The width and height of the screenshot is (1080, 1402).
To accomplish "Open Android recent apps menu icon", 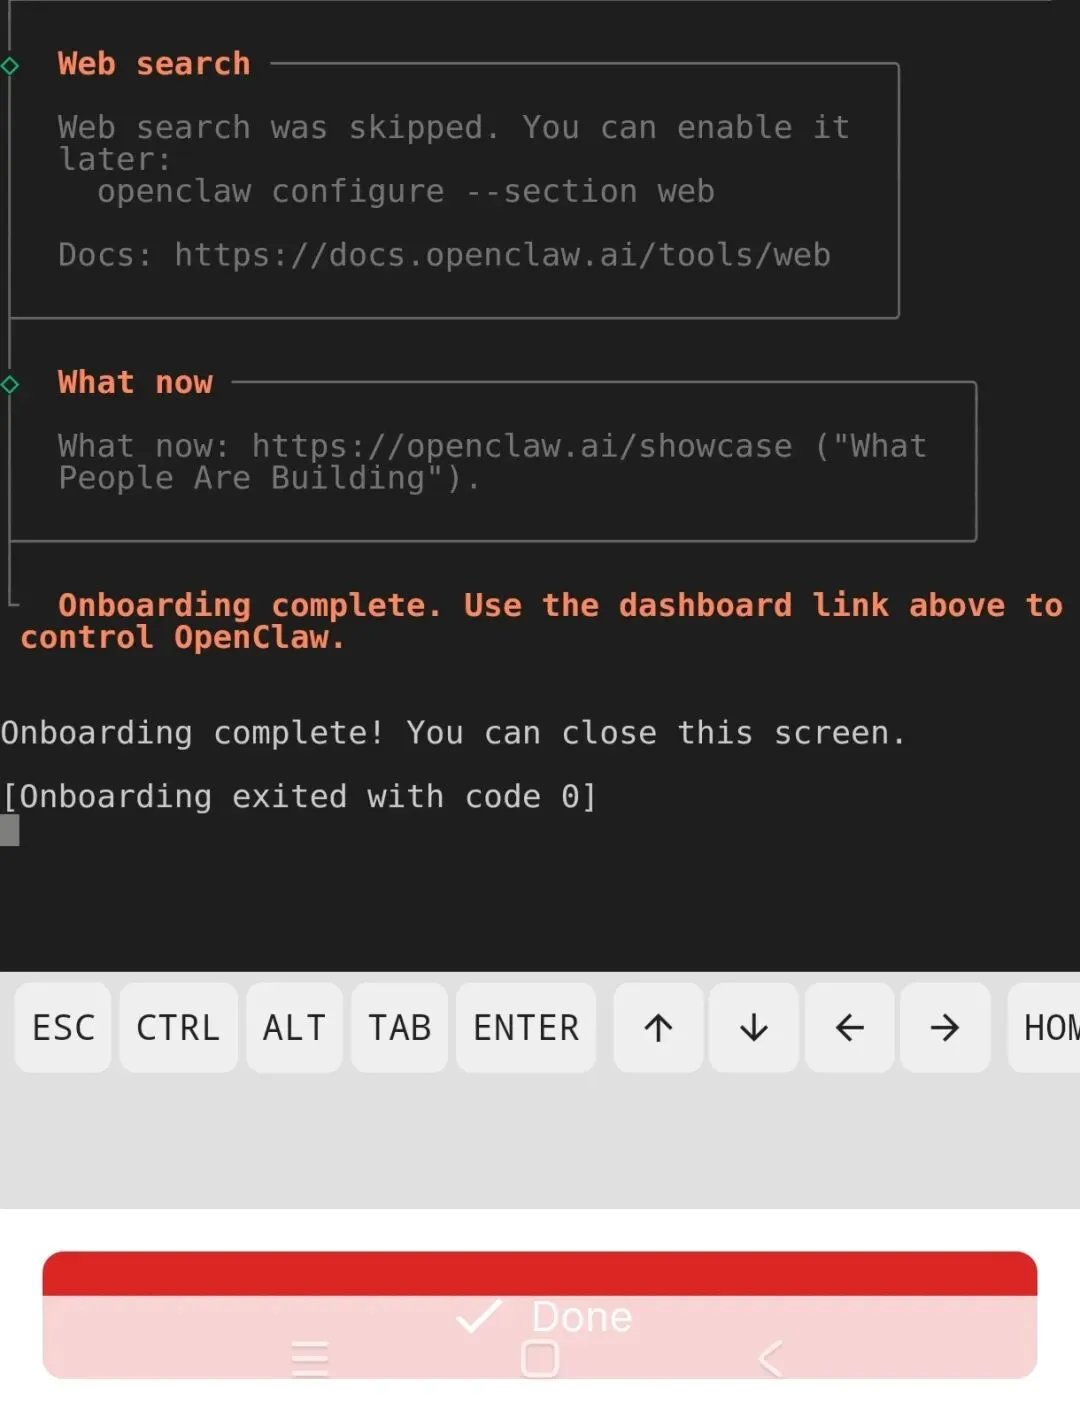I will pos(310,1359).
